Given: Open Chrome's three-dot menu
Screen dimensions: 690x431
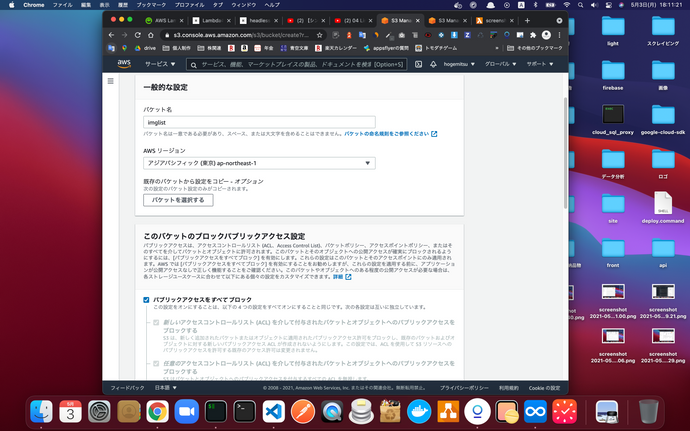Looking at the screenshot, I should click(559, 35).
